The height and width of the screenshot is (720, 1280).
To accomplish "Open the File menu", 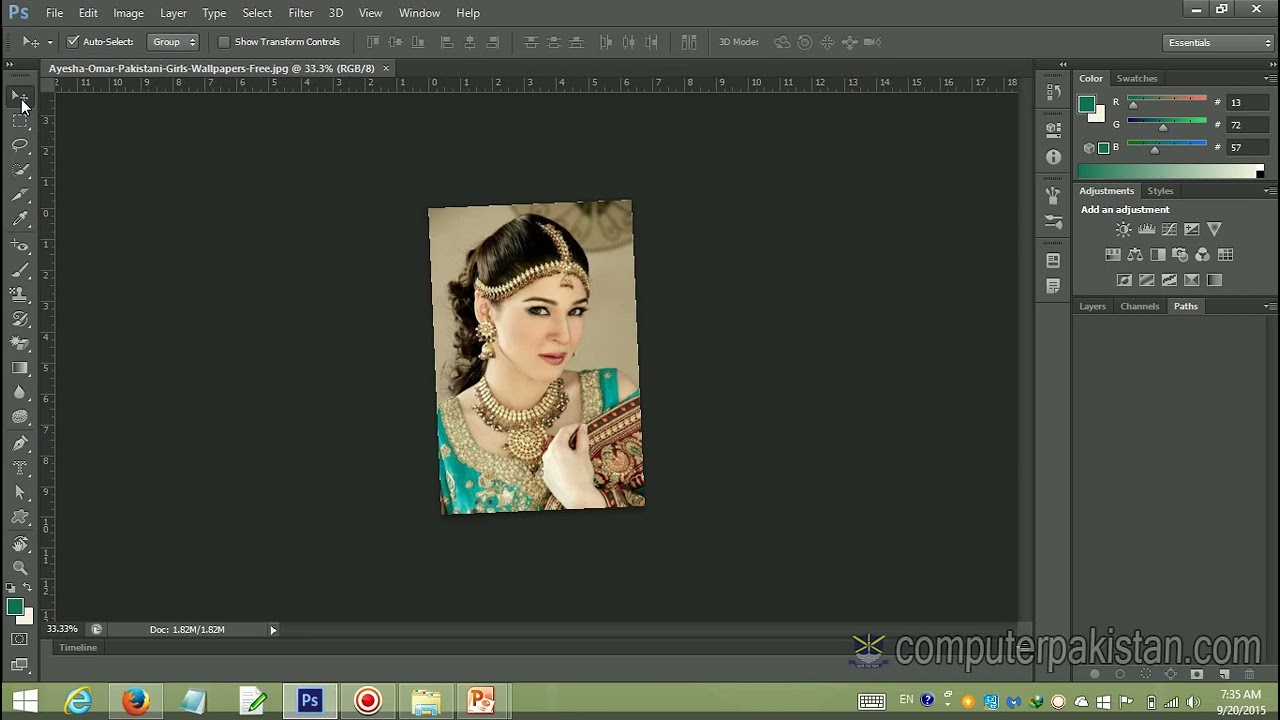I will tap(54, 13).
